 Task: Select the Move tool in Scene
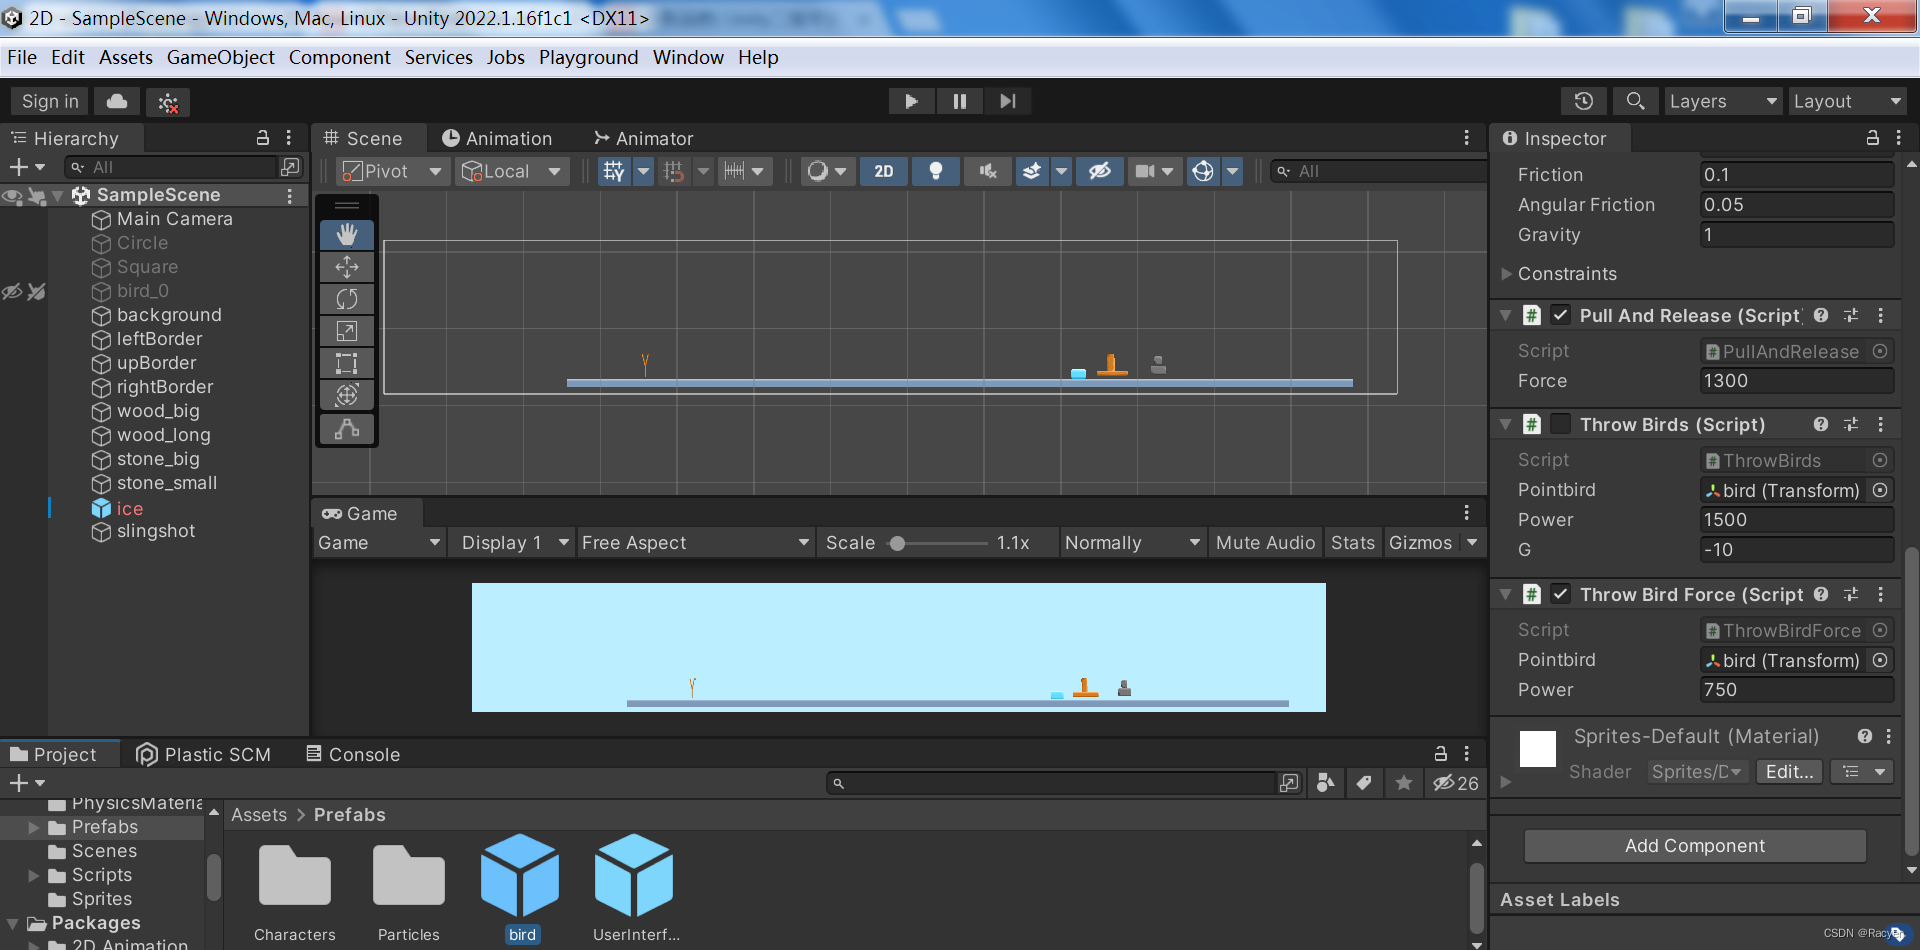[347, 267]
